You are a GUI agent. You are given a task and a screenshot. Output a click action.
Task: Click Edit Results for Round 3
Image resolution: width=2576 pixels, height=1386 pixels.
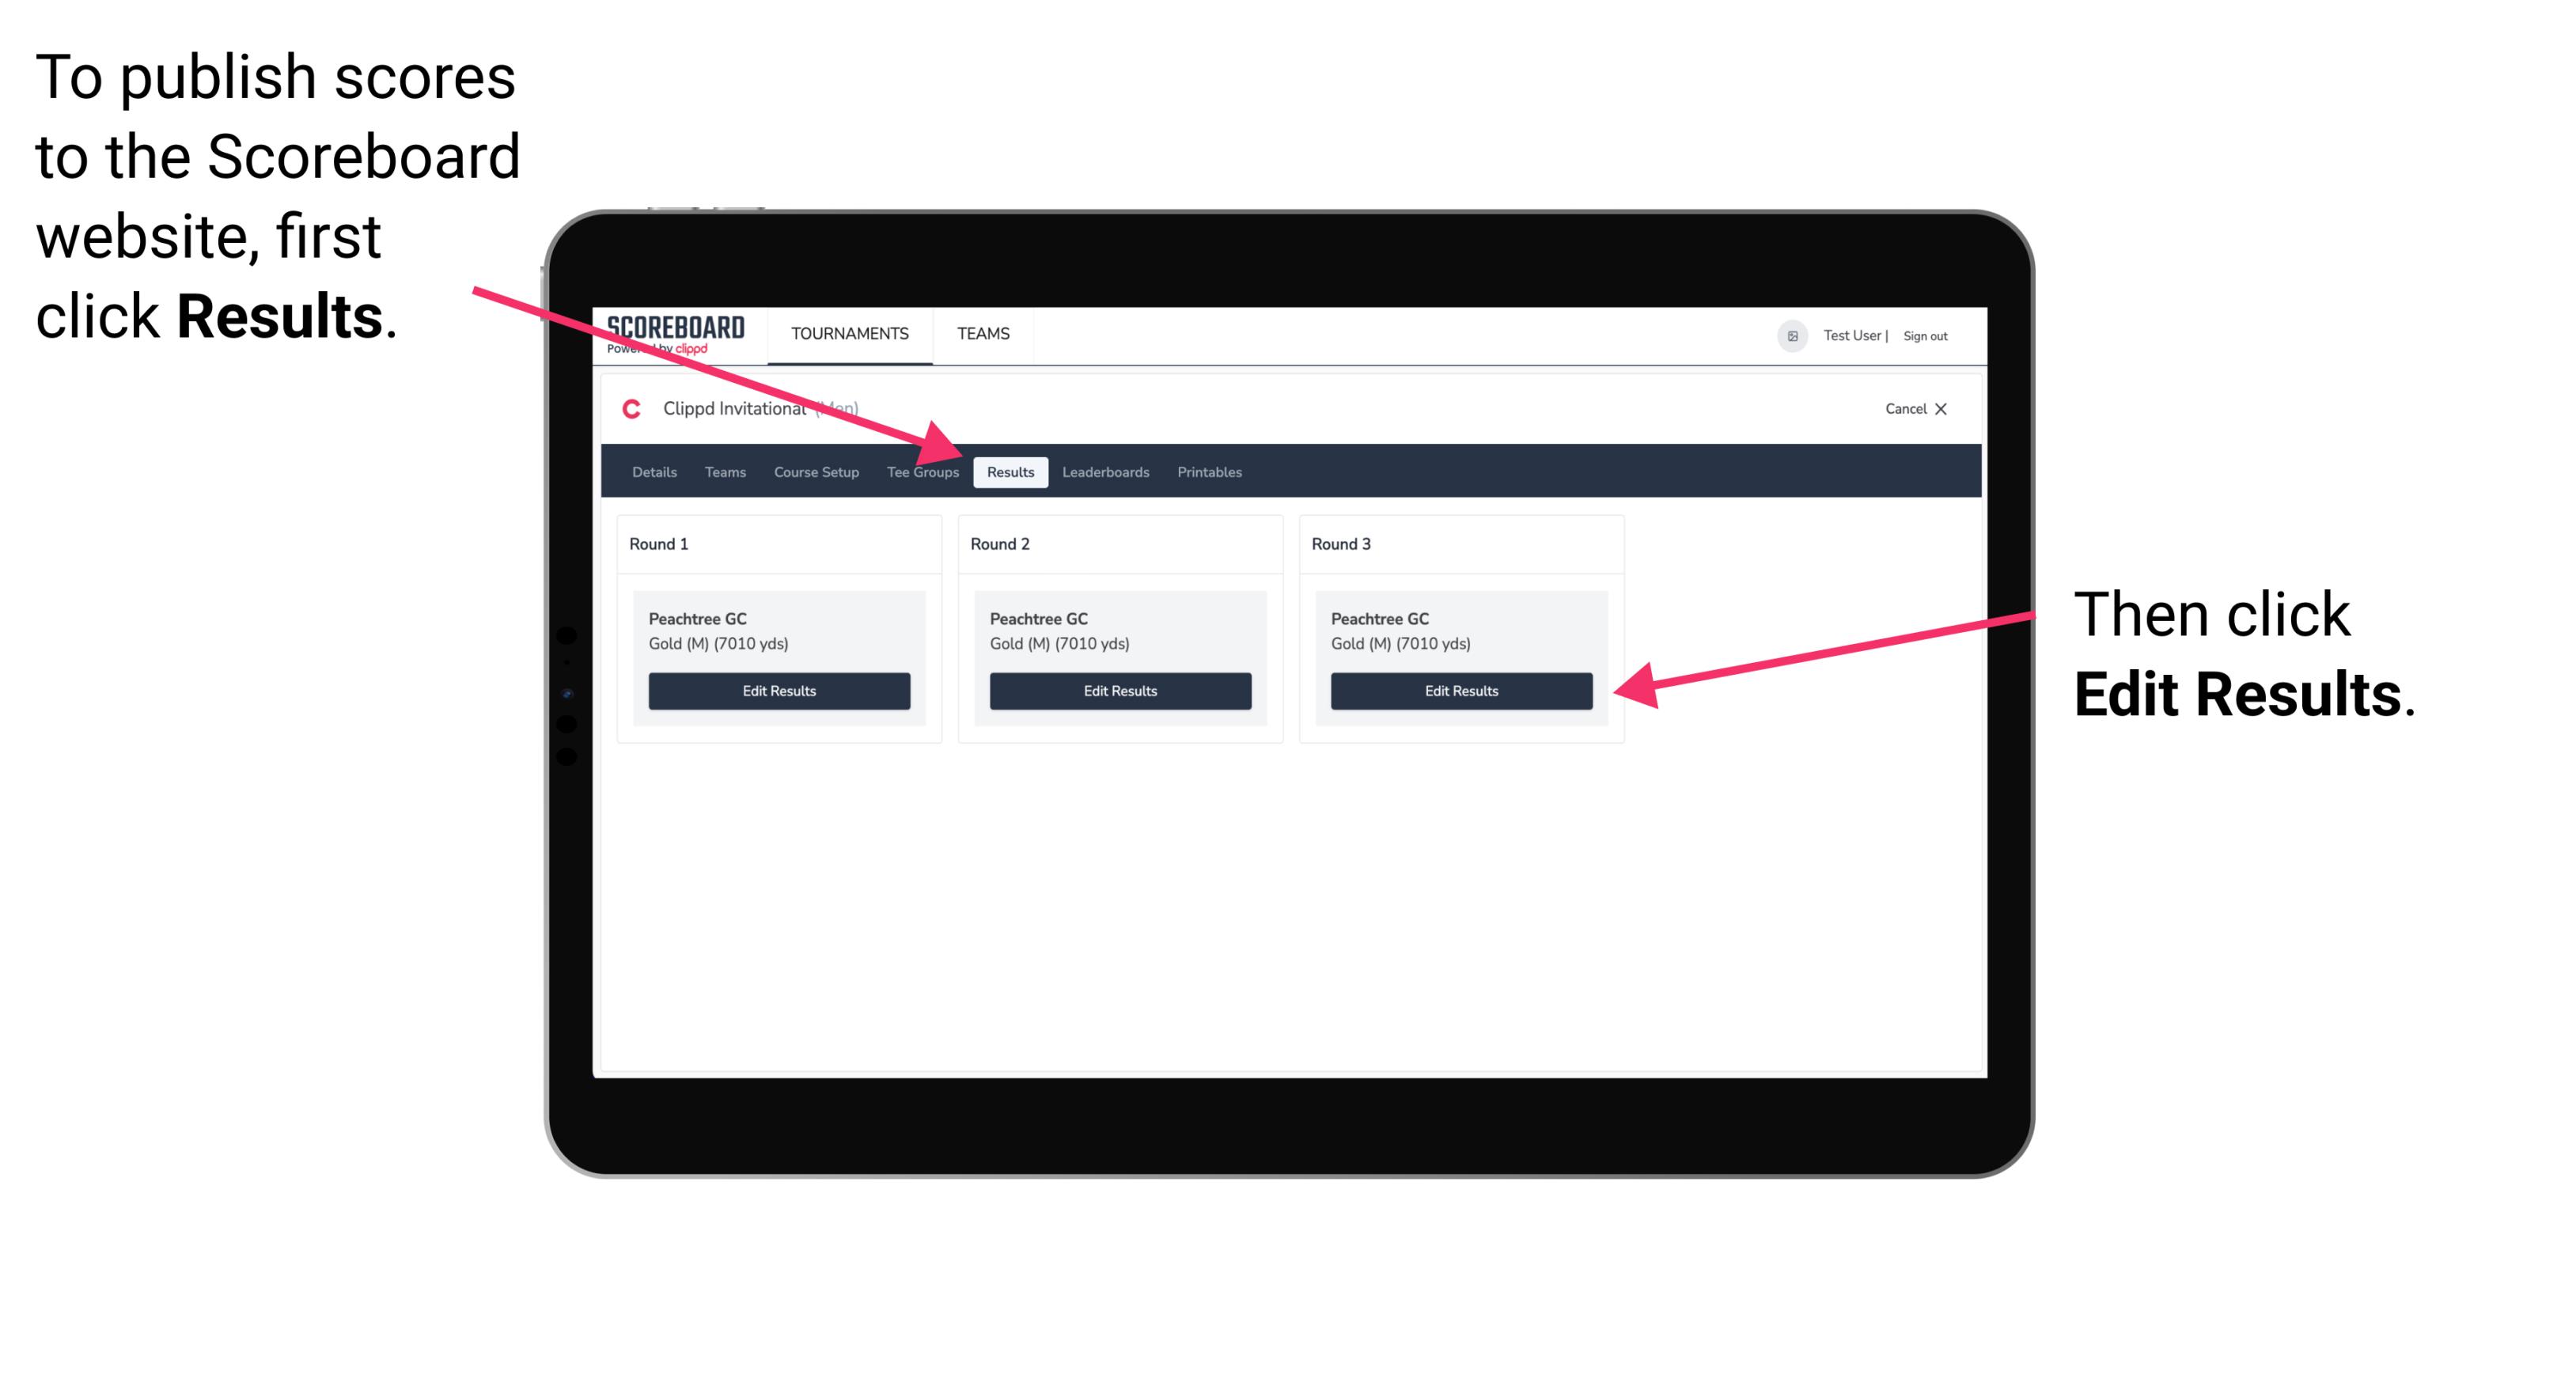click(1460, 691)
